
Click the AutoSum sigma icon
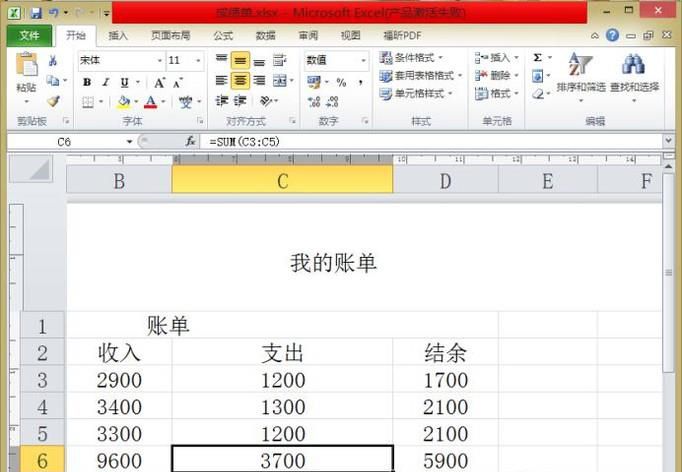[538, 59]
